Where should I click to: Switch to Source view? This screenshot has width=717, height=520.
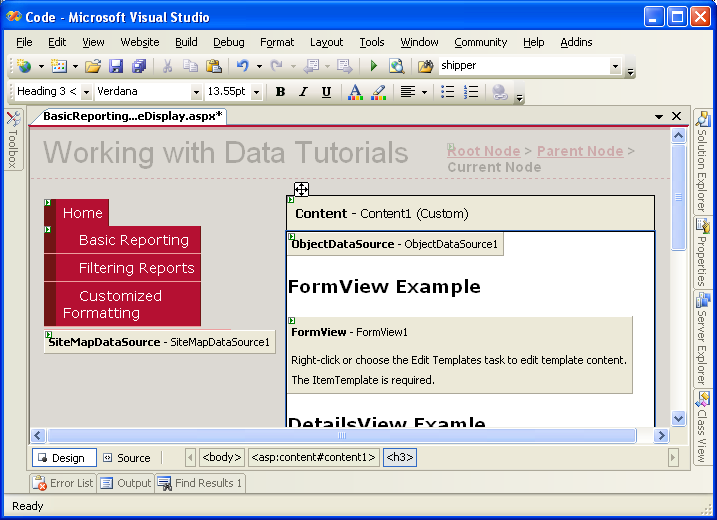(126, 458)
